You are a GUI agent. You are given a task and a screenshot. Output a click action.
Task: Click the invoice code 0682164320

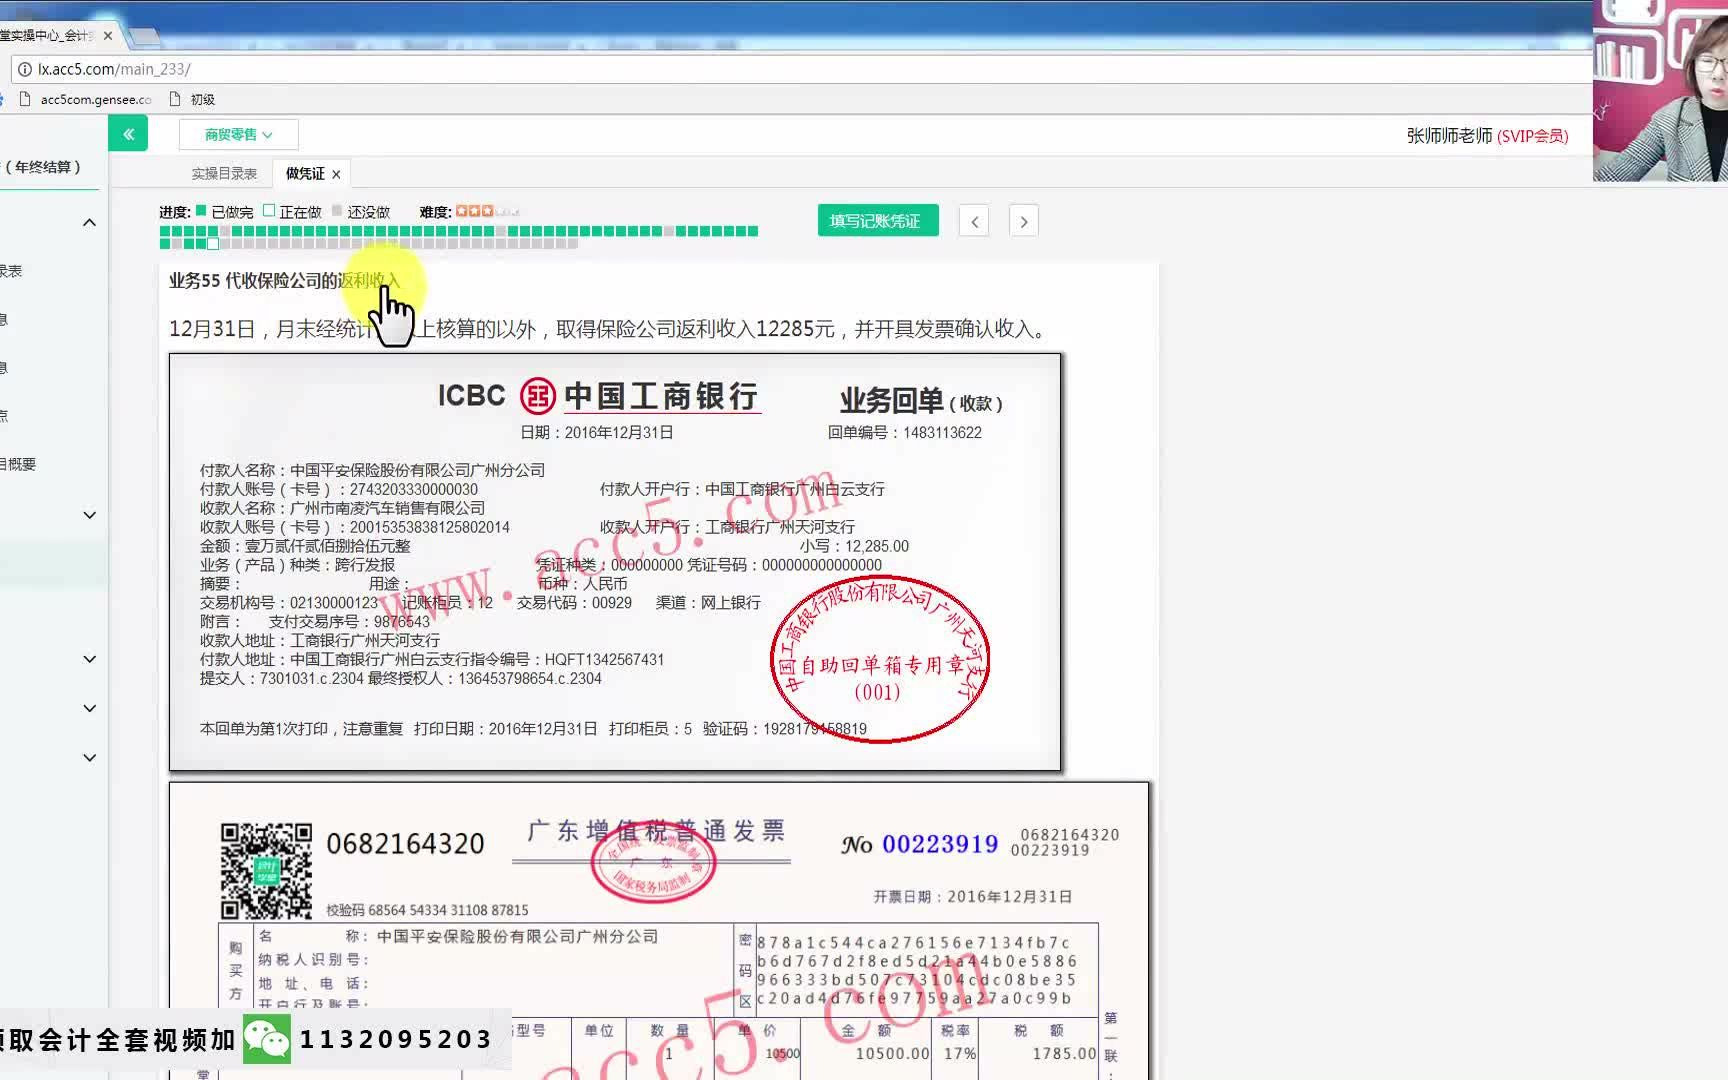(x=405, y=844)
